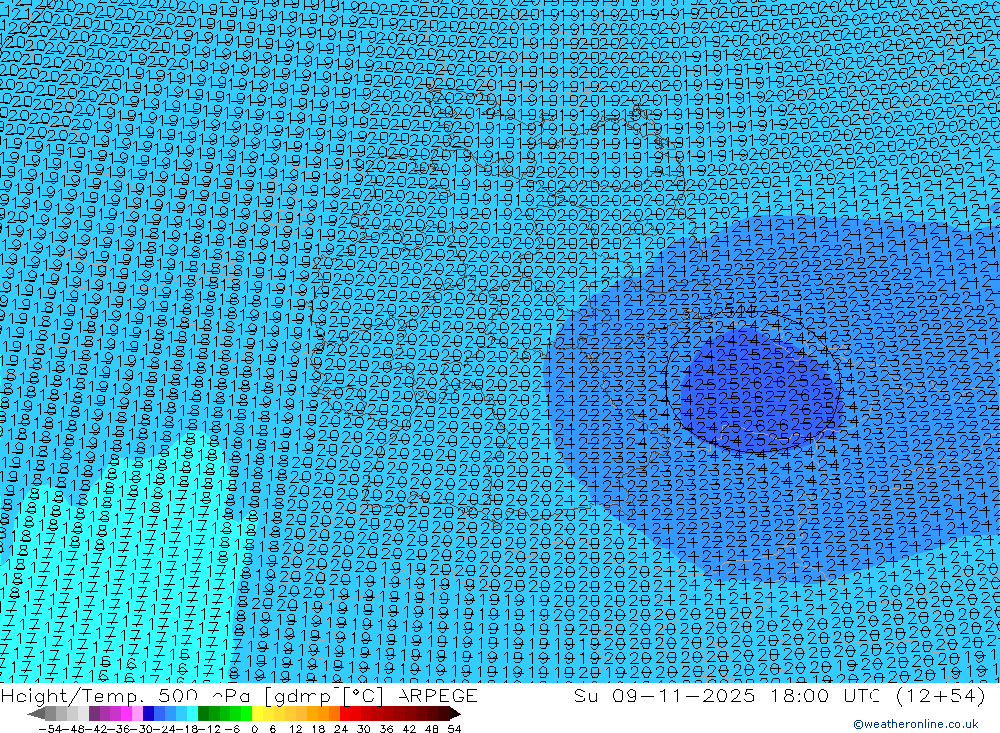Click the positive 30 legend value
This screenshot has height=733, width=1000.
click(x=364, y=729)
